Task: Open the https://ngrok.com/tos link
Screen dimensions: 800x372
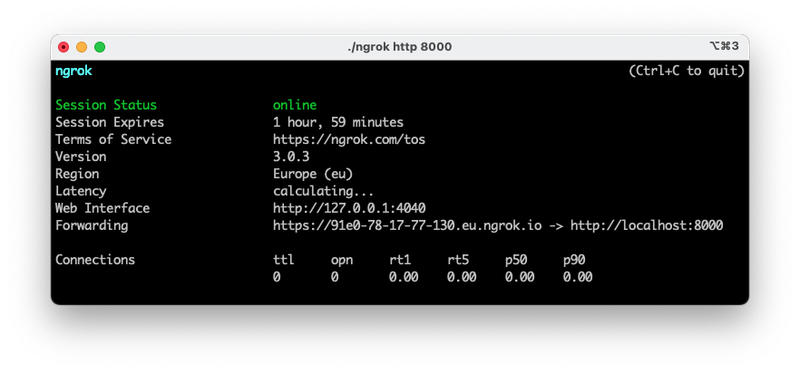Action: [349, 139]
